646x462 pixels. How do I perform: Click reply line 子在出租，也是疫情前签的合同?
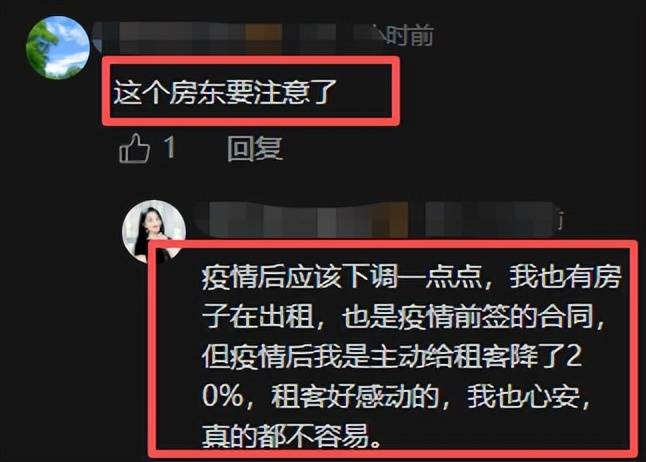coord(404,317)
